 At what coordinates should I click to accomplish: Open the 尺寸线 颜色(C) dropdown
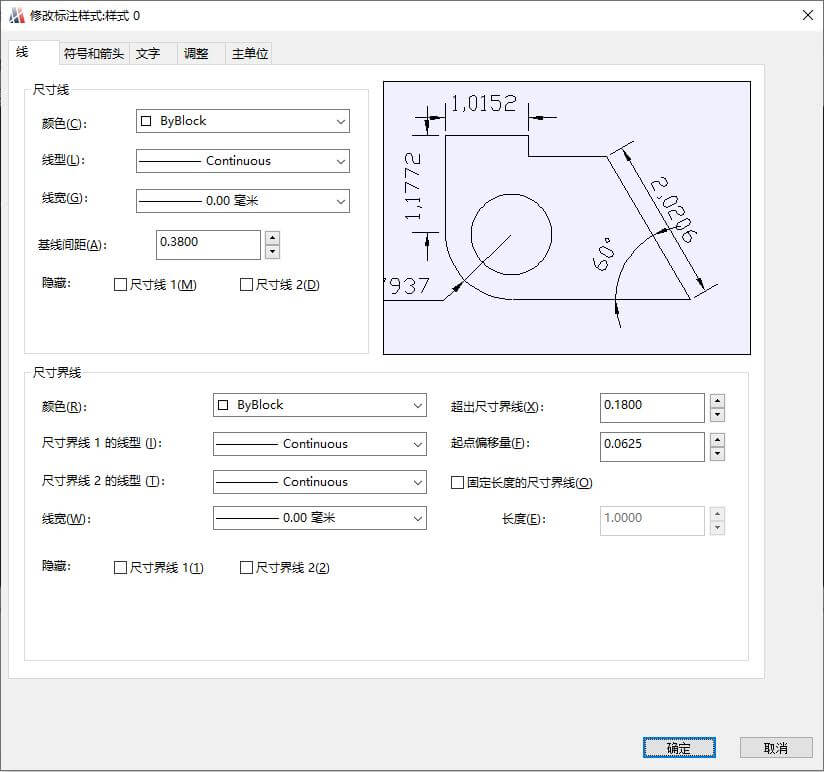(x=243, y=121)
